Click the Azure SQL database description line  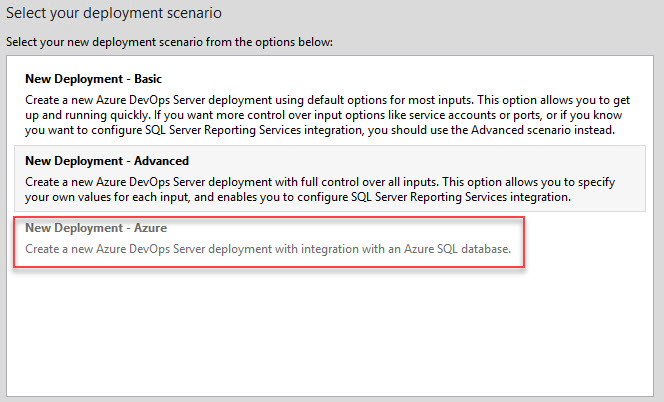tap(268, 249)
